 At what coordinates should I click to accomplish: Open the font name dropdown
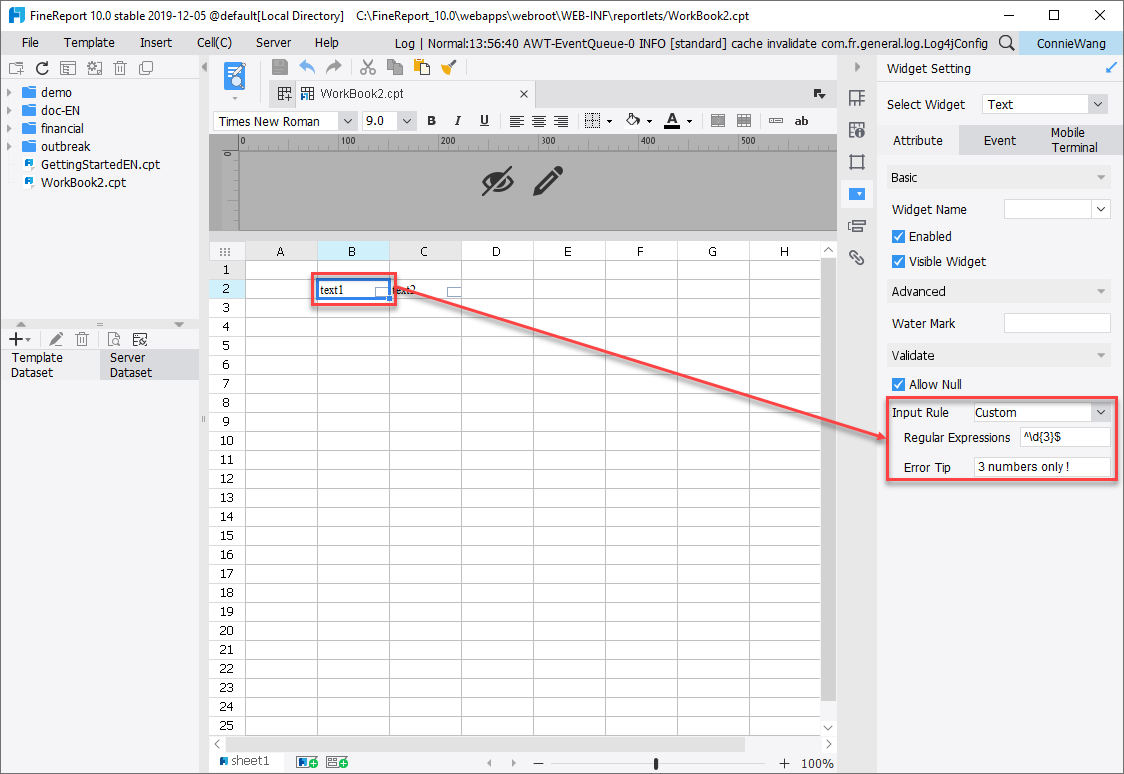click(x=347, y=121)
